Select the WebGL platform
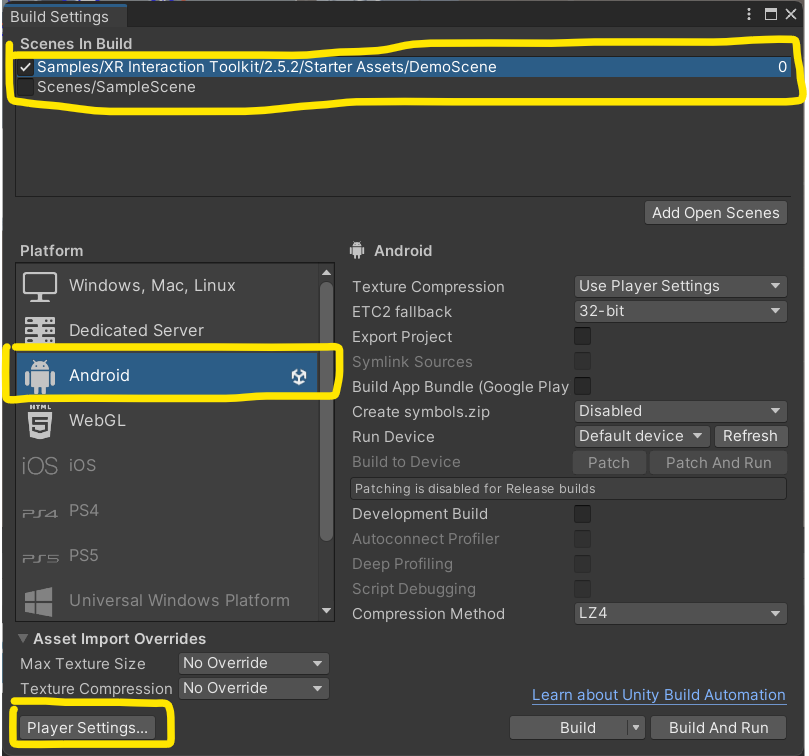Viewport: 809px width, 756px height. click(167, 421)
